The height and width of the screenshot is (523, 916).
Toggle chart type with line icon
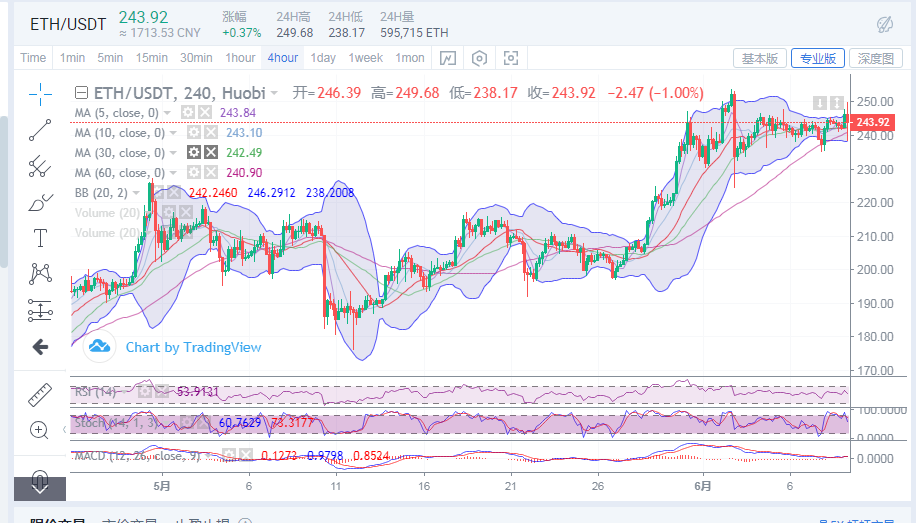[447, 58]
